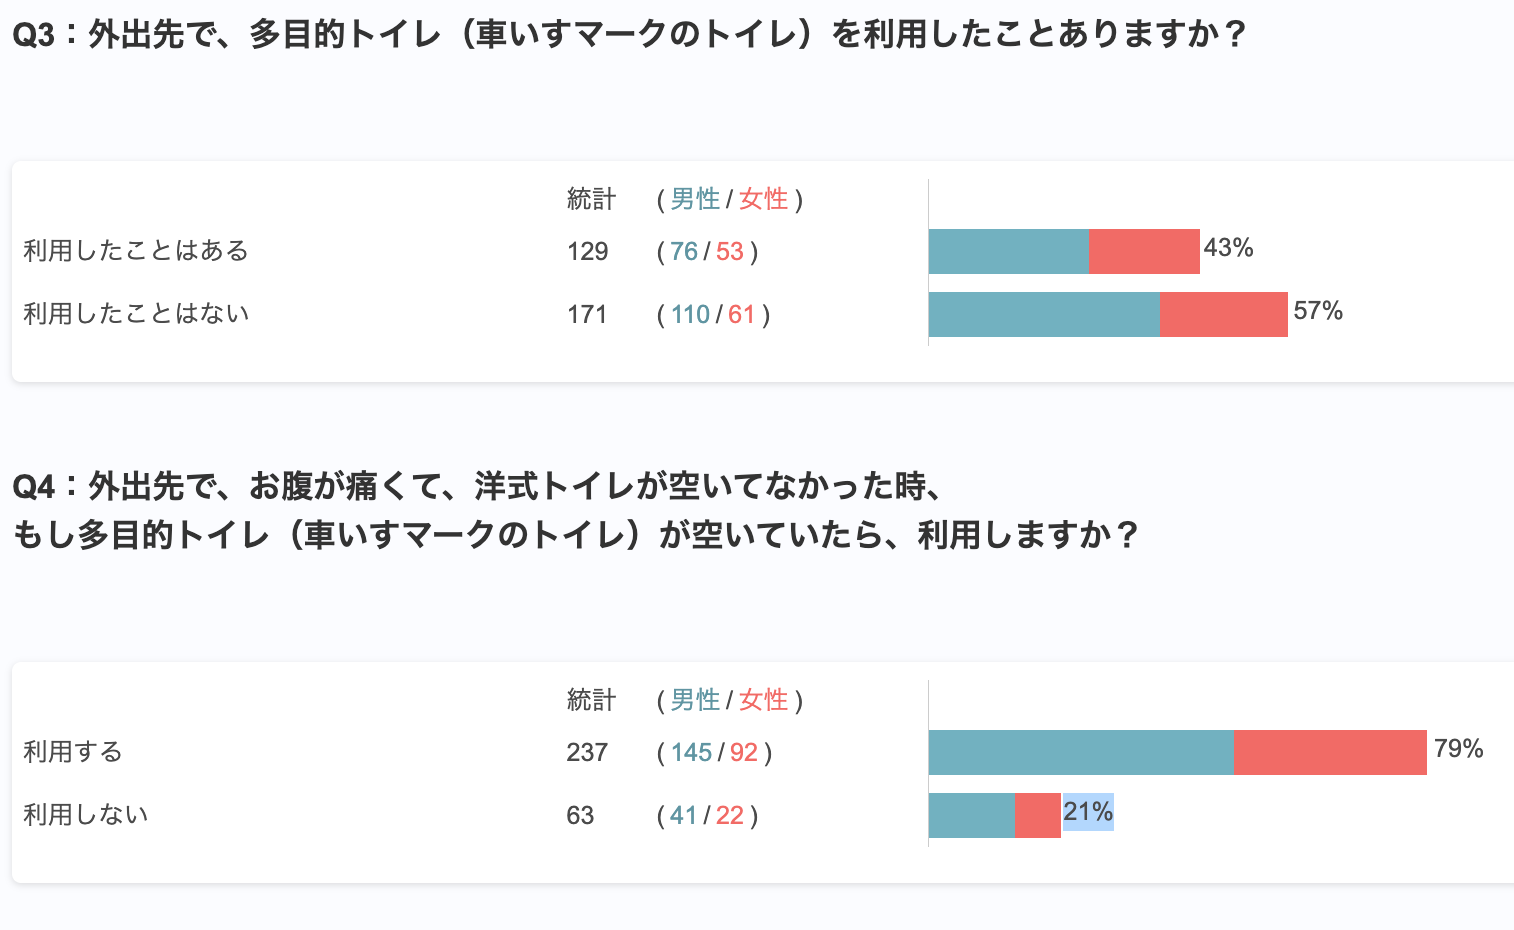The width and height of the screenshot is (1514, 930).
Task: Click the blue male bar for 利用したことはある
Action: click(1008, 251)
